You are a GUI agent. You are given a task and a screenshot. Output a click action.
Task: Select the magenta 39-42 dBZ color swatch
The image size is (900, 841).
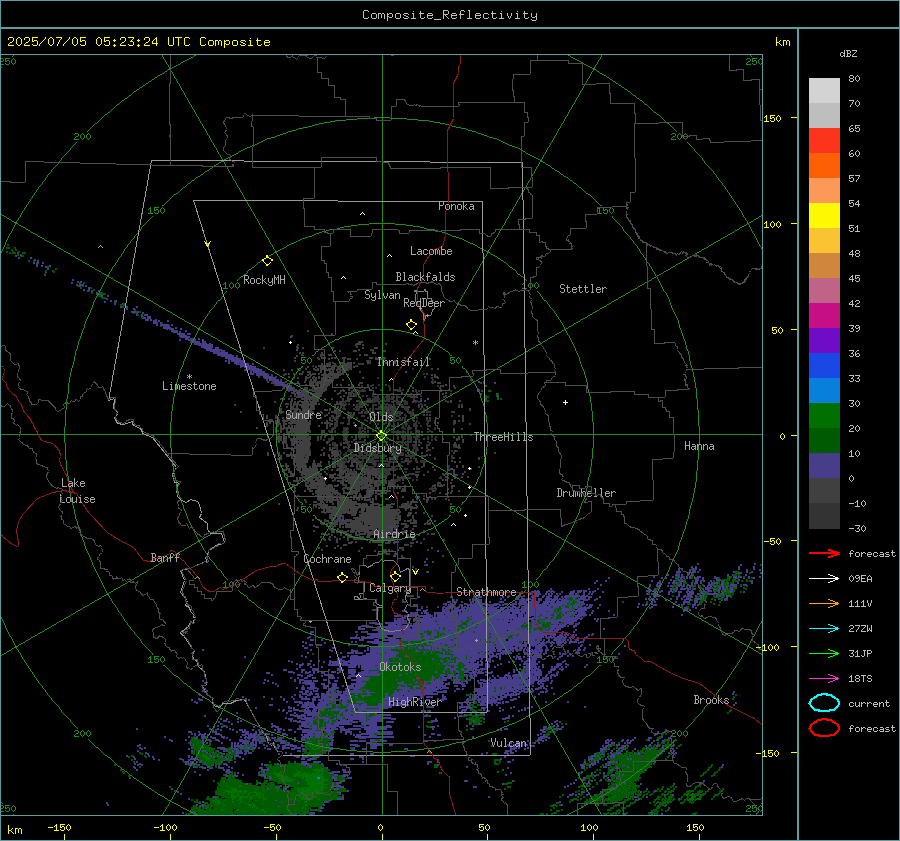(x=824, y=315)
